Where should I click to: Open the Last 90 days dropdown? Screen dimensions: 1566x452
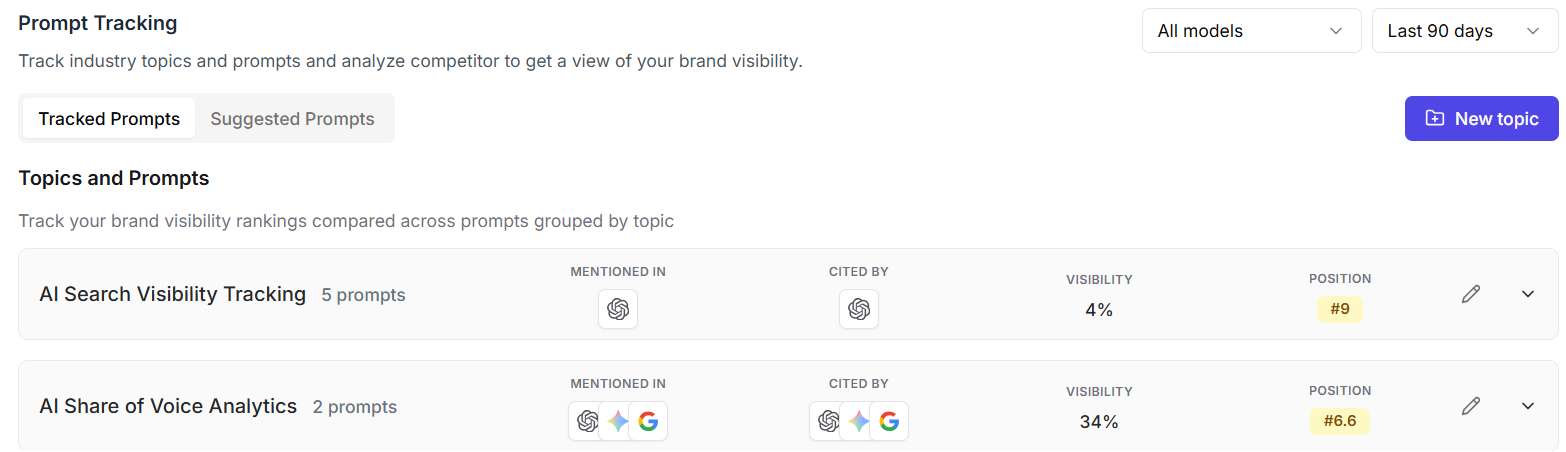coord(1465,31)
